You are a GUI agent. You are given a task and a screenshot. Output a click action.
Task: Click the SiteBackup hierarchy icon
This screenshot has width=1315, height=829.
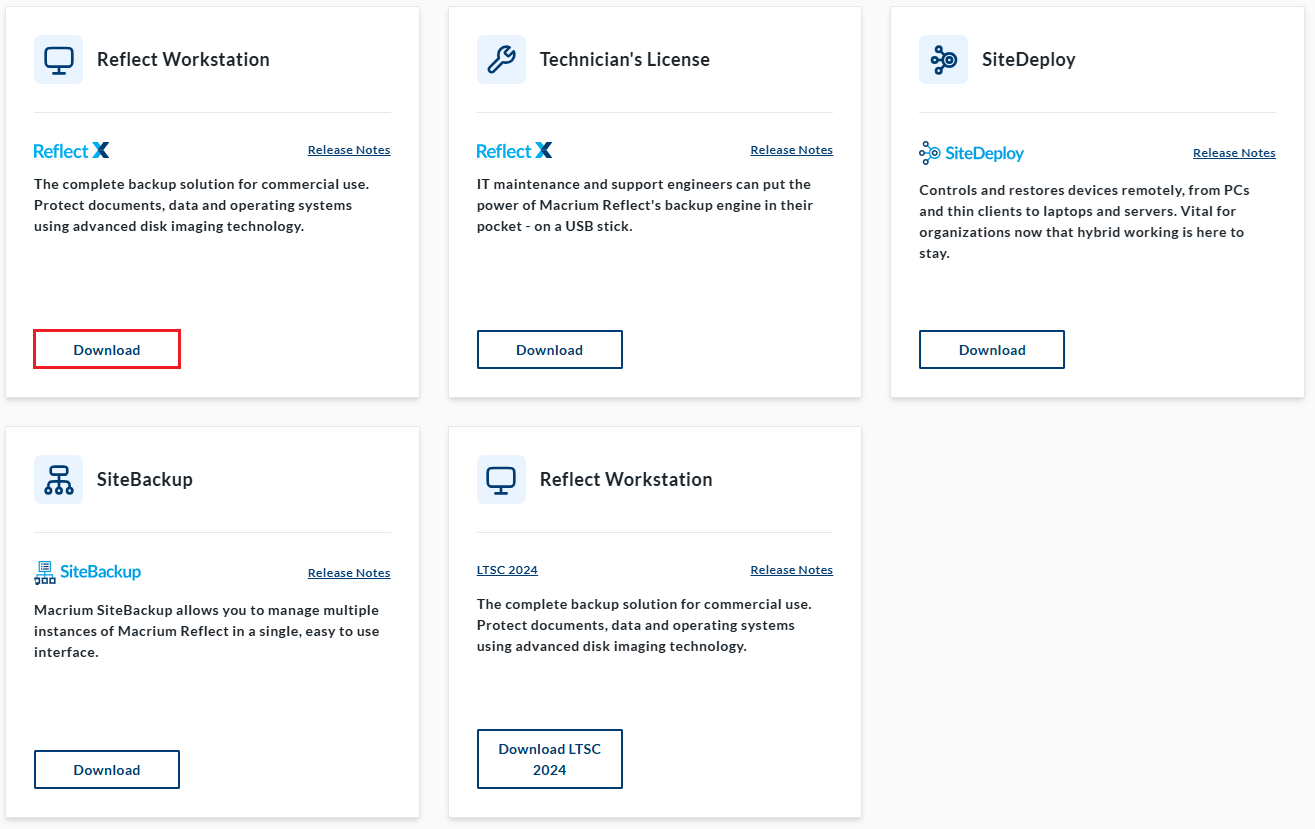click(58, 479)
